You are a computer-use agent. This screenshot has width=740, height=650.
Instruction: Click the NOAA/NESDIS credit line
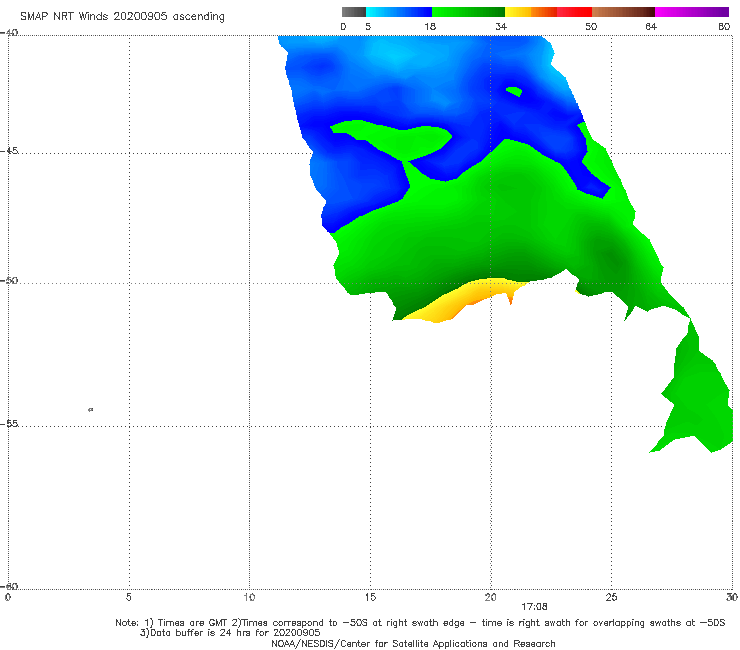click(413, 643)
